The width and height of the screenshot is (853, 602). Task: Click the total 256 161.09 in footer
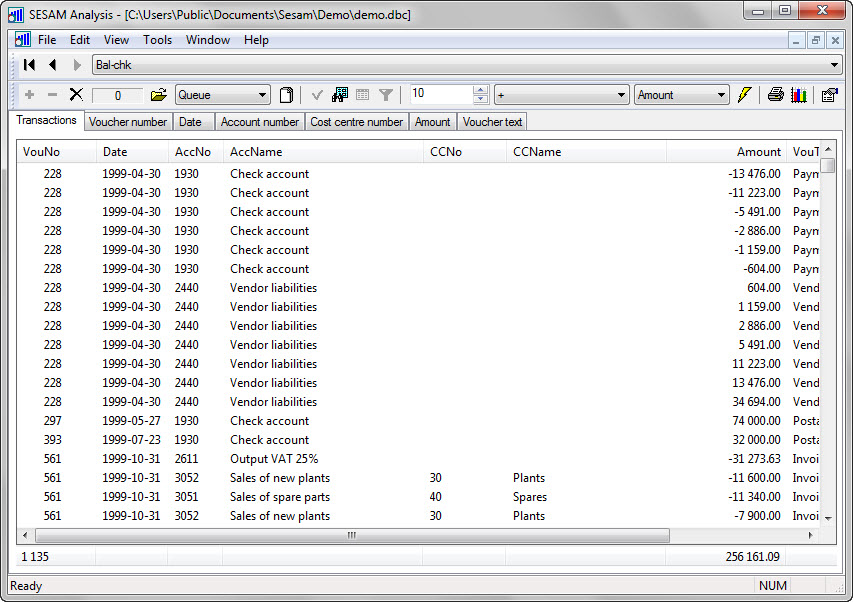(752, 557)
